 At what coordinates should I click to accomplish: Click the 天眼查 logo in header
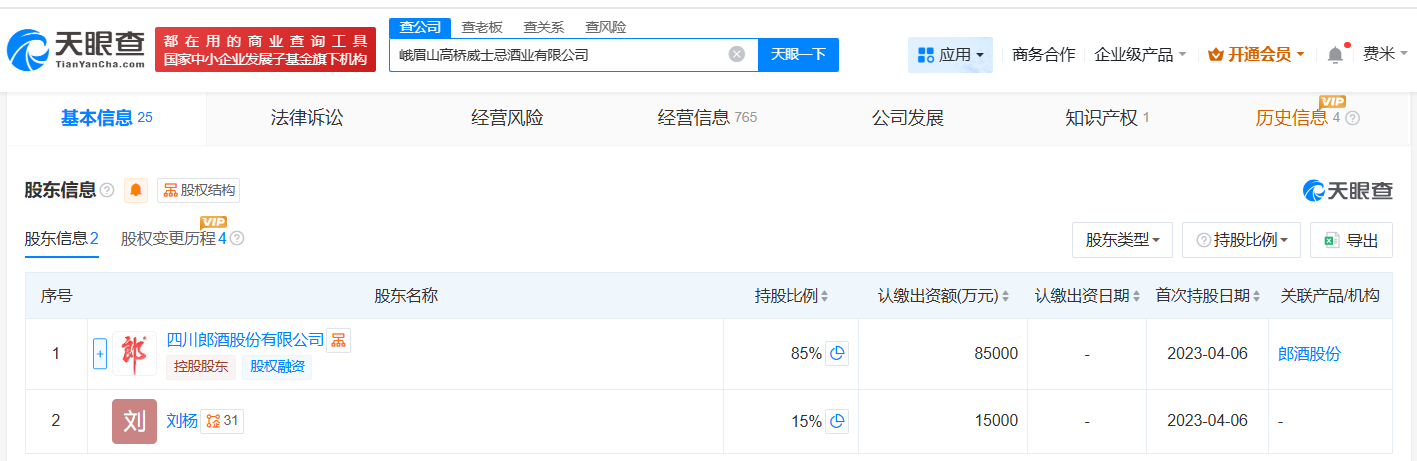76,50
